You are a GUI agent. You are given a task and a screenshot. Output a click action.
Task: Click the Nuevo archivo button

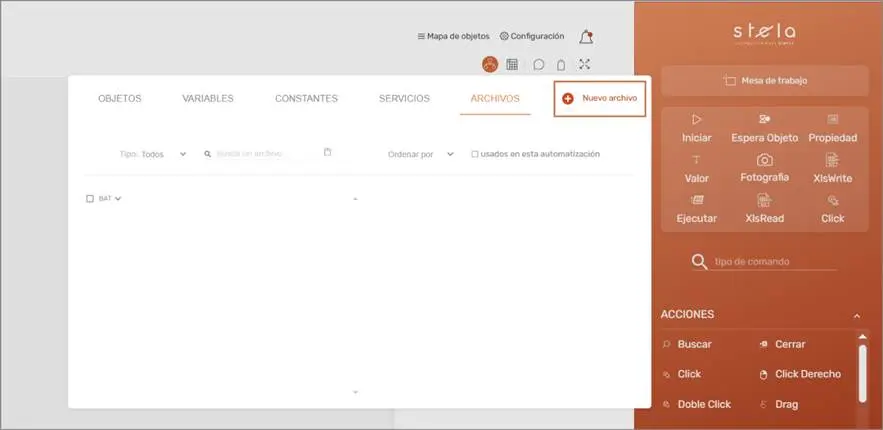tap(600, 98)
